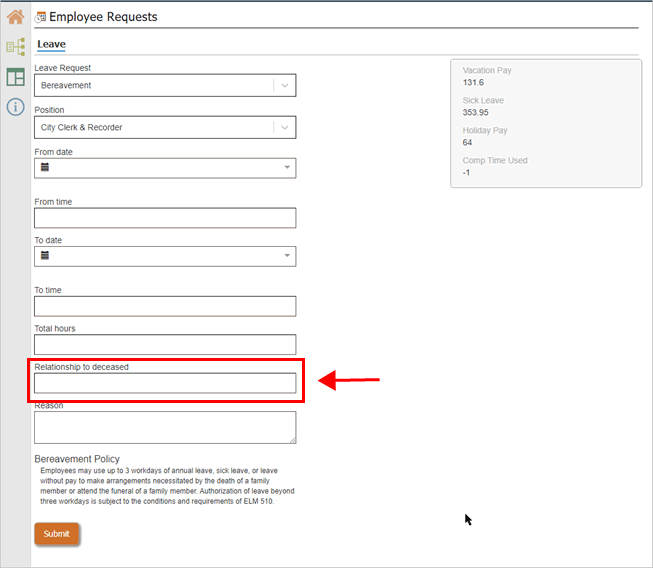Click the layout panel icon in sidebar
Viewport: 653px width, 568px height.
tap(15, 77)
